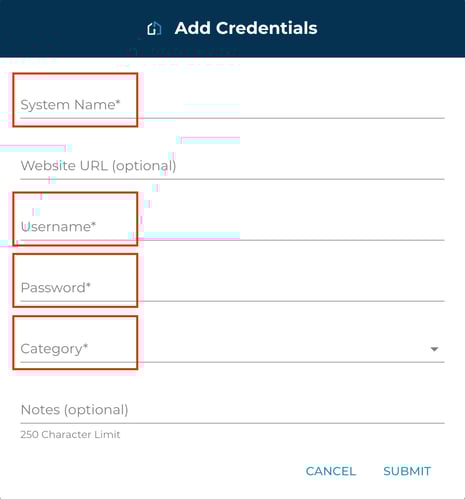The image size is (465, 499).
Task: Submit the credentials form
Action: (407, 471)
